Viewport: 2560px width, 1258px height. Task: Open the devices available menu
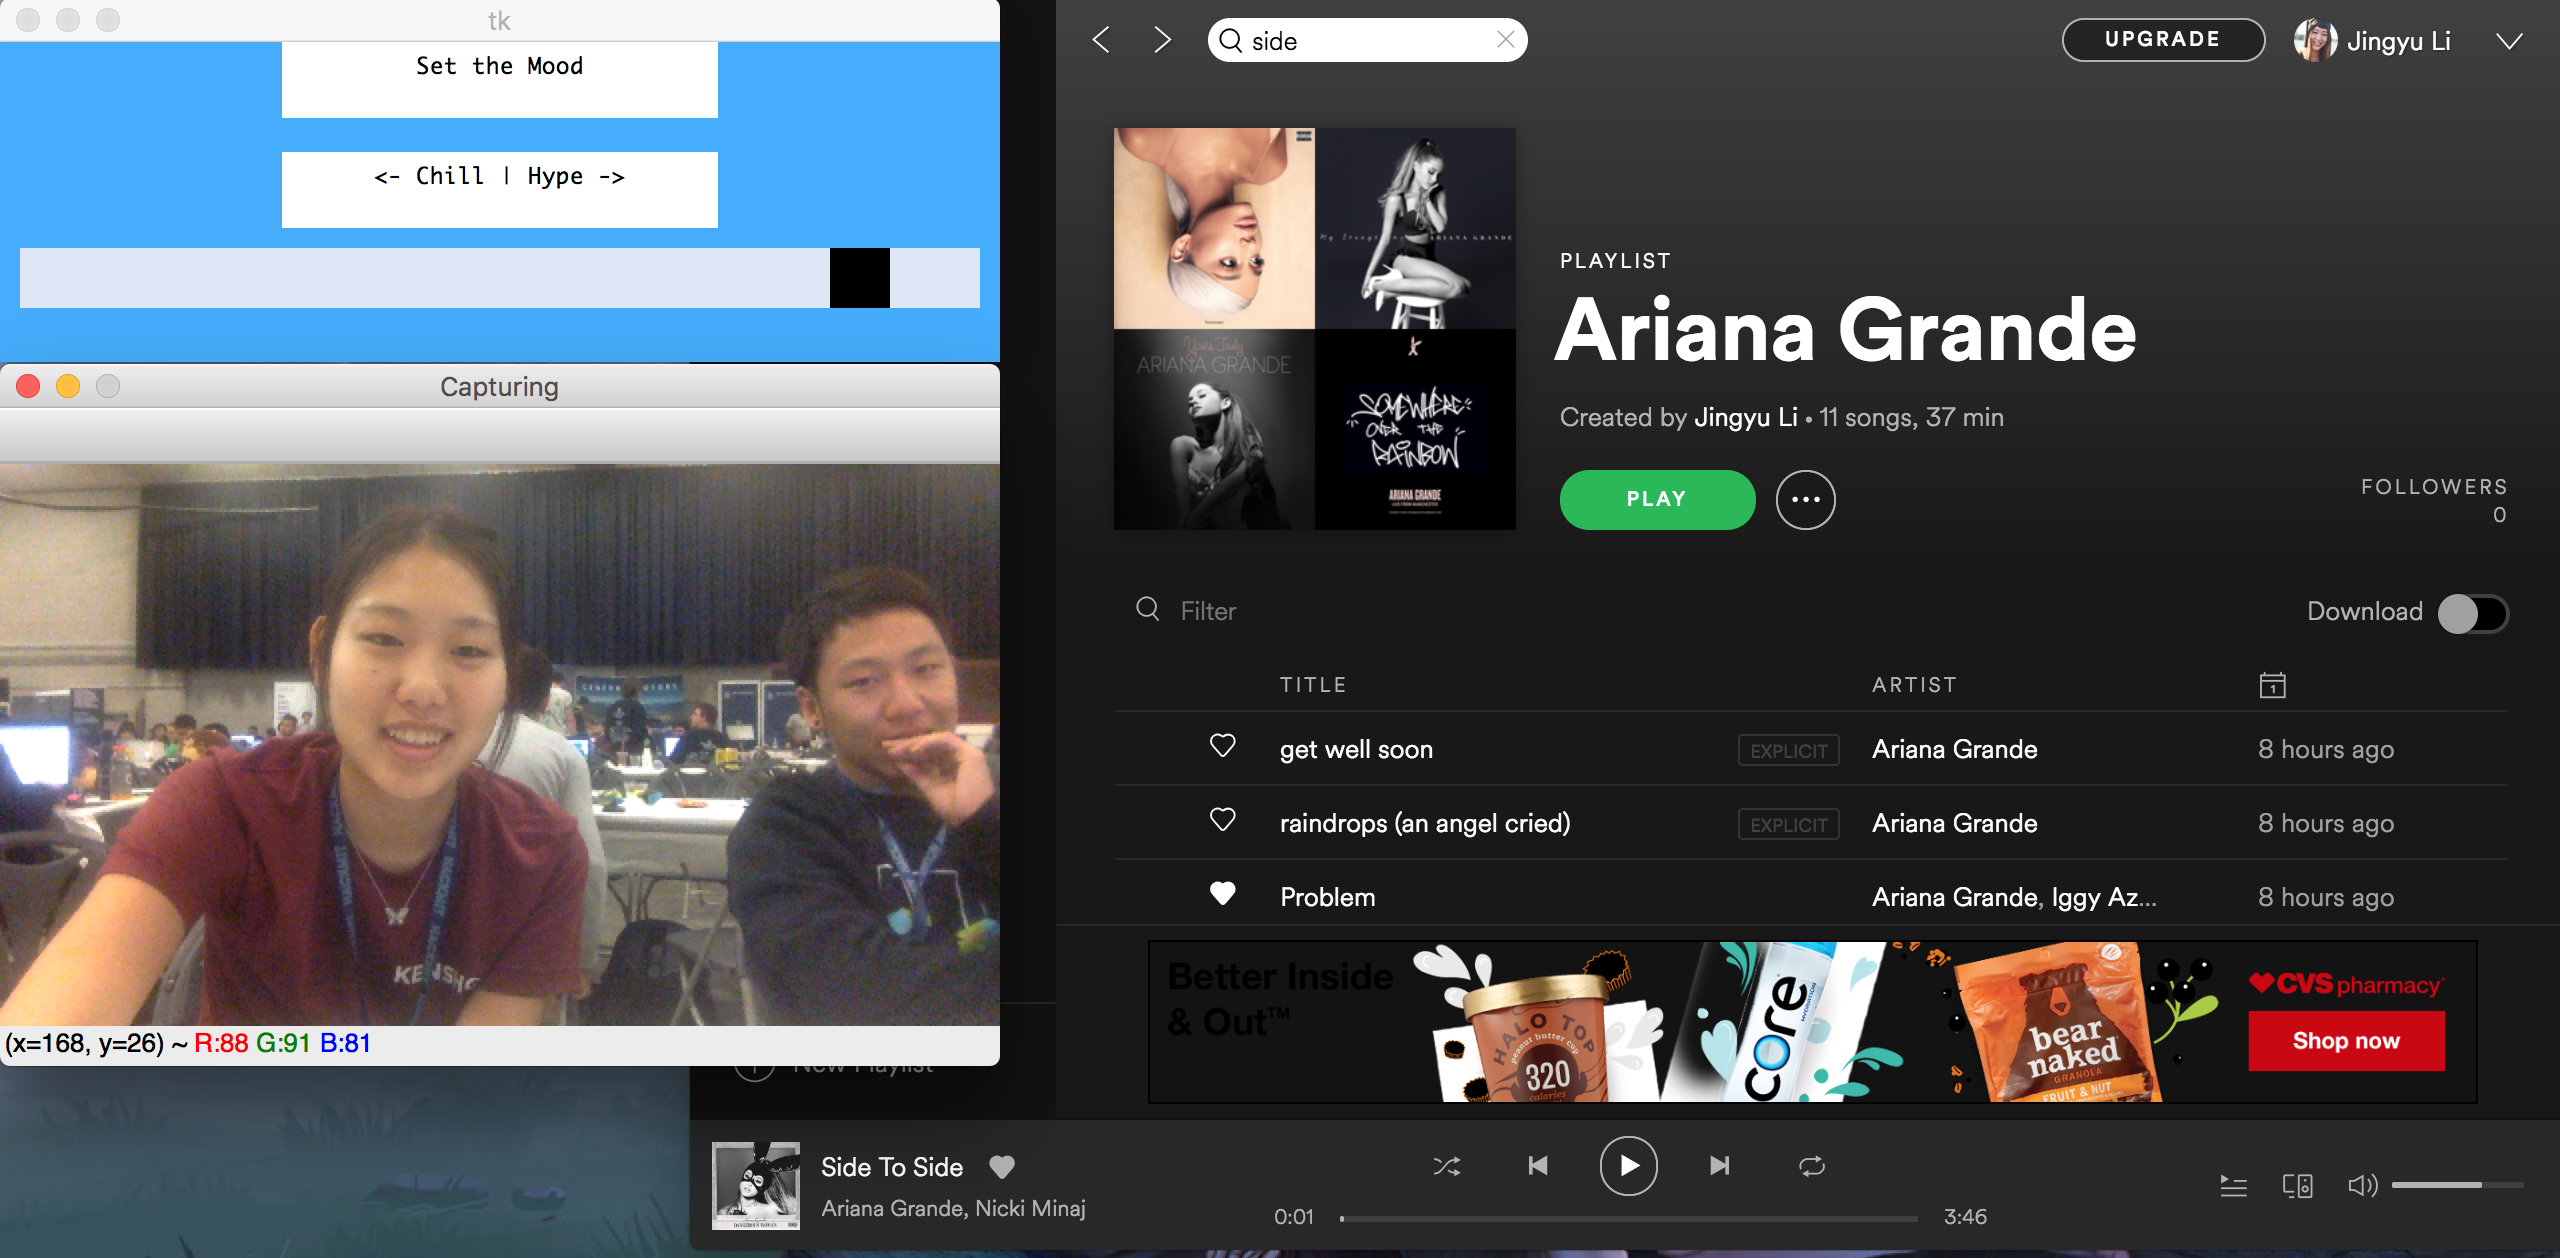coord(2297,1186)
